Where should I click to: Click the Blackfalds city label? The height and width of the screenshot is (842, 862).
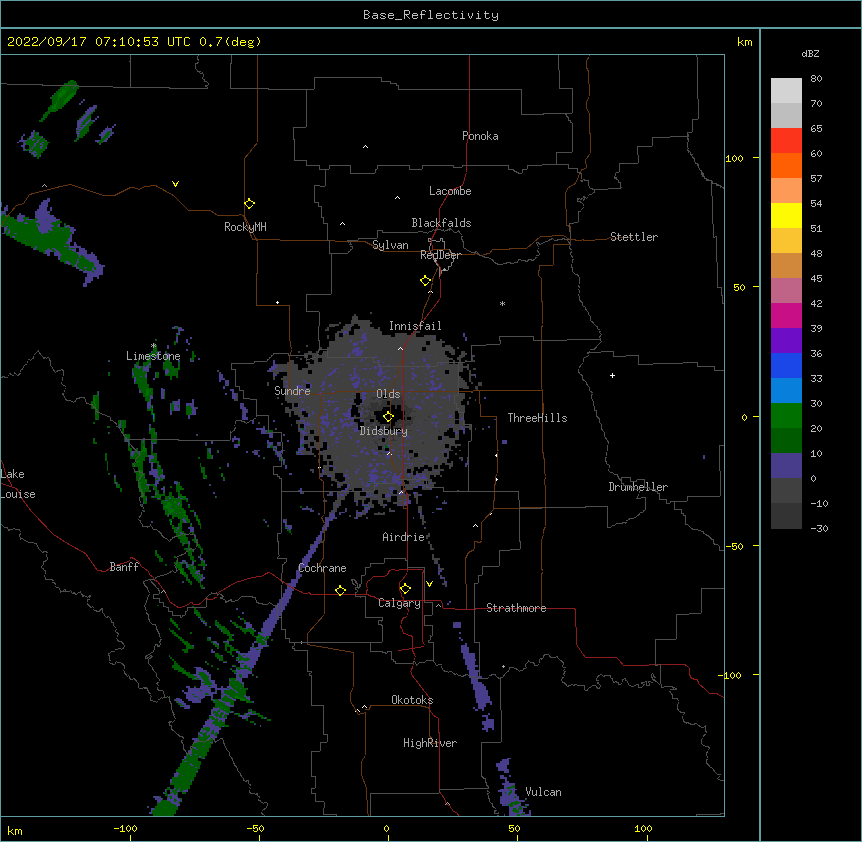pos(441,223)
